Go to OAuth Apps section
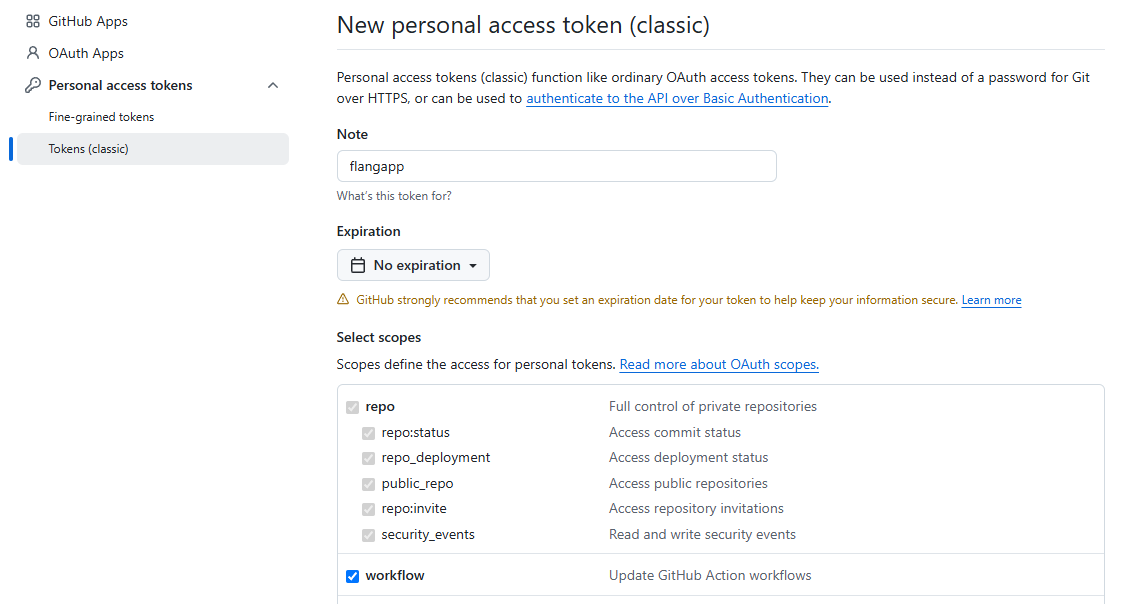This screenshot has height=604, width=1125. [86, 53]
